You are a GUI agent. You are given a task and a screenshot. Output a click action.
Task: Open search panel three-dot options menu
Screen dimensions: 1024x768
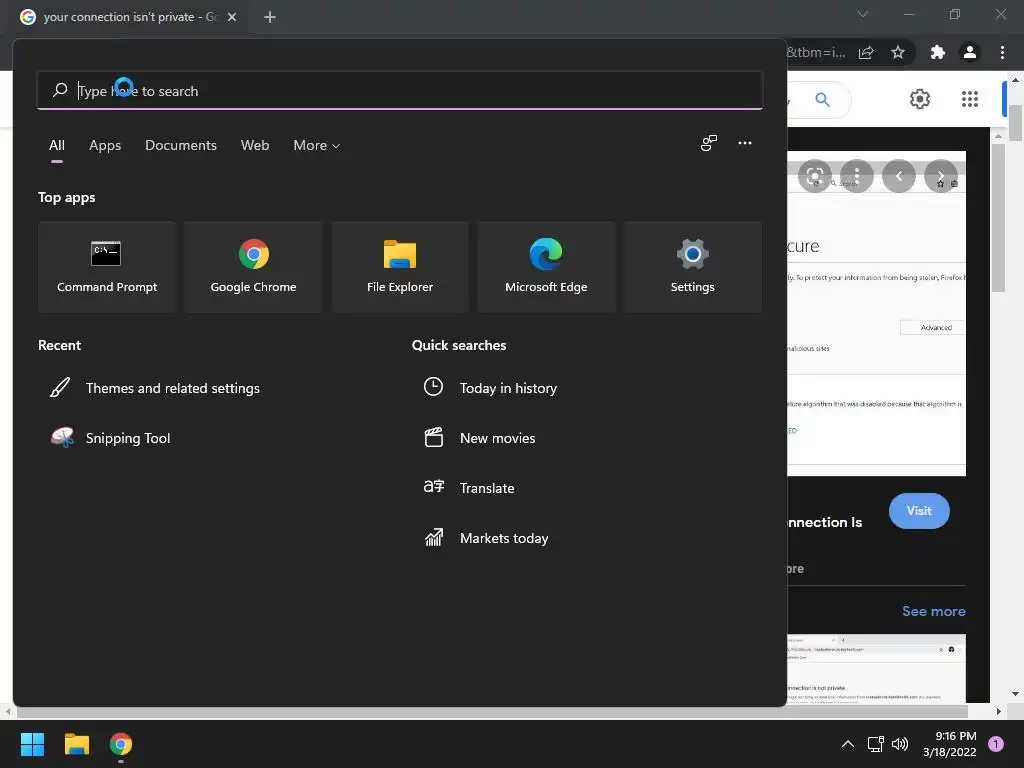coord(744,143)
